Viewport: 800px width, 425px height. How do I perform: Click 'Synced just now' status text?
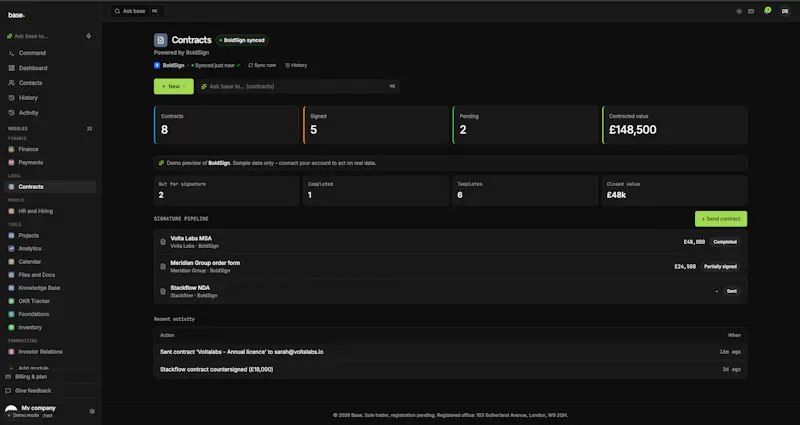point(215,65)
